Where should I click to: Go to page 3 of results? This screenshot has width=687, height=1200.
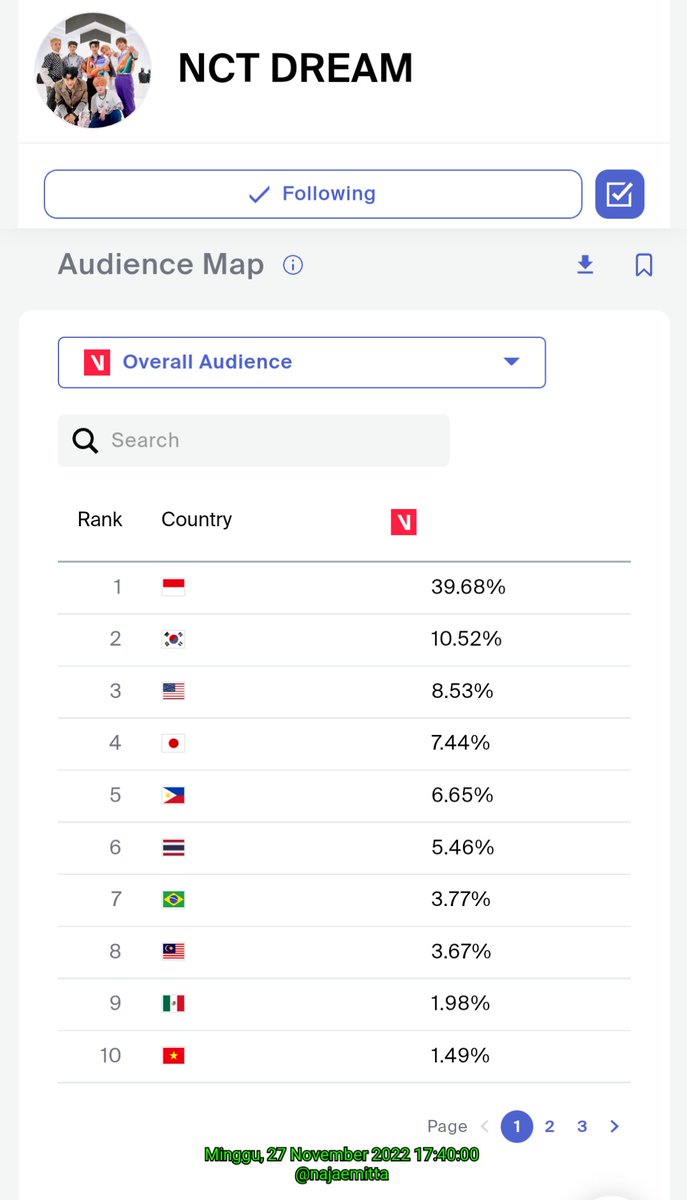pos(582,1126)
